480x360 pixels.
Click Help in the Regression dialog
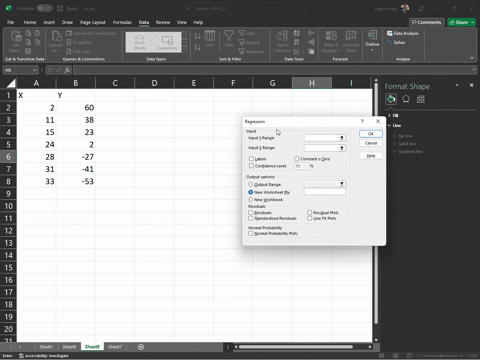(x=371, y=156)
